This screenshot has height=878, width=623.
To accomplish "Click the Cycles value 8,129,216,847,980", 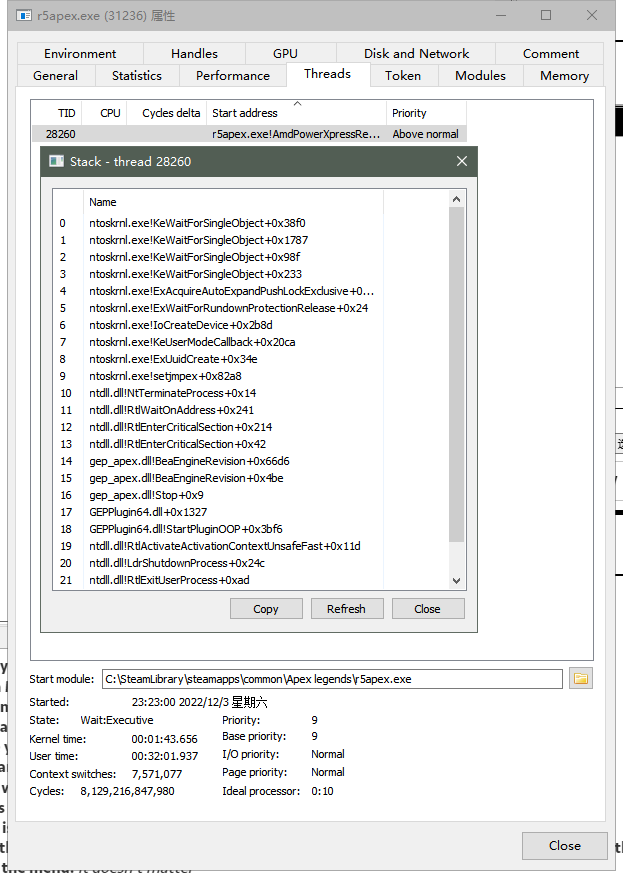I will pyautogui.click(x=127, y=791).
